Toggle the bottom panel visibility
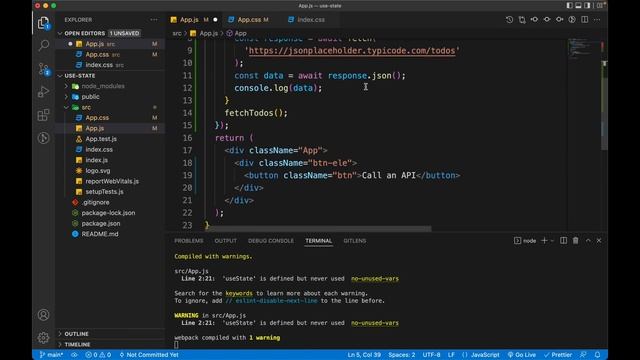This screenshot has height=360, width=640. [578, 6]
